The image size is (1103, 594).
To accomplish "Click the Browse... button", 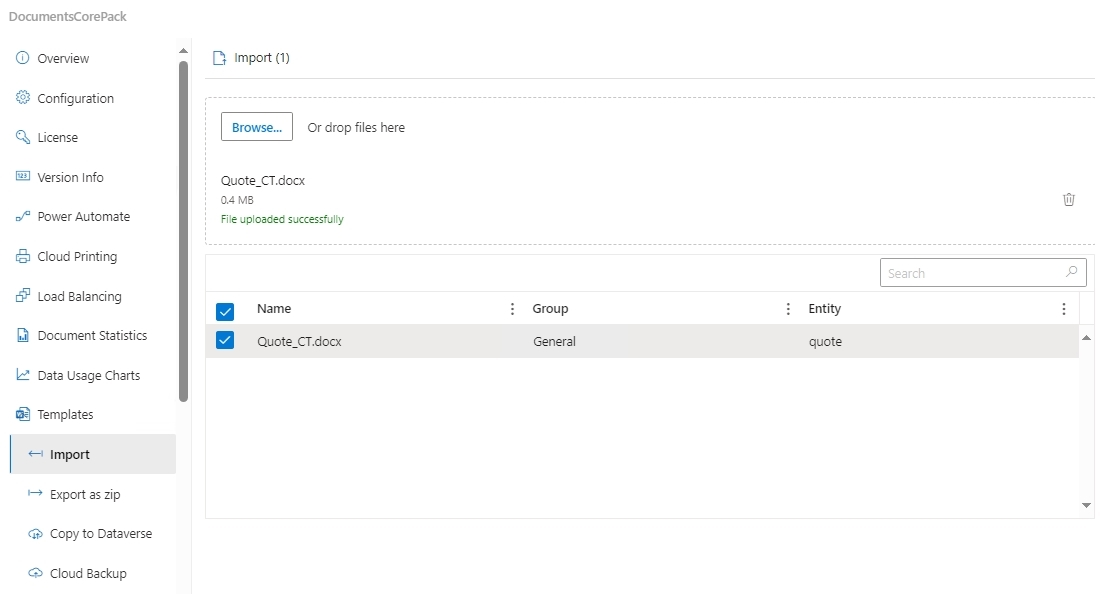I will click(257, 127).
